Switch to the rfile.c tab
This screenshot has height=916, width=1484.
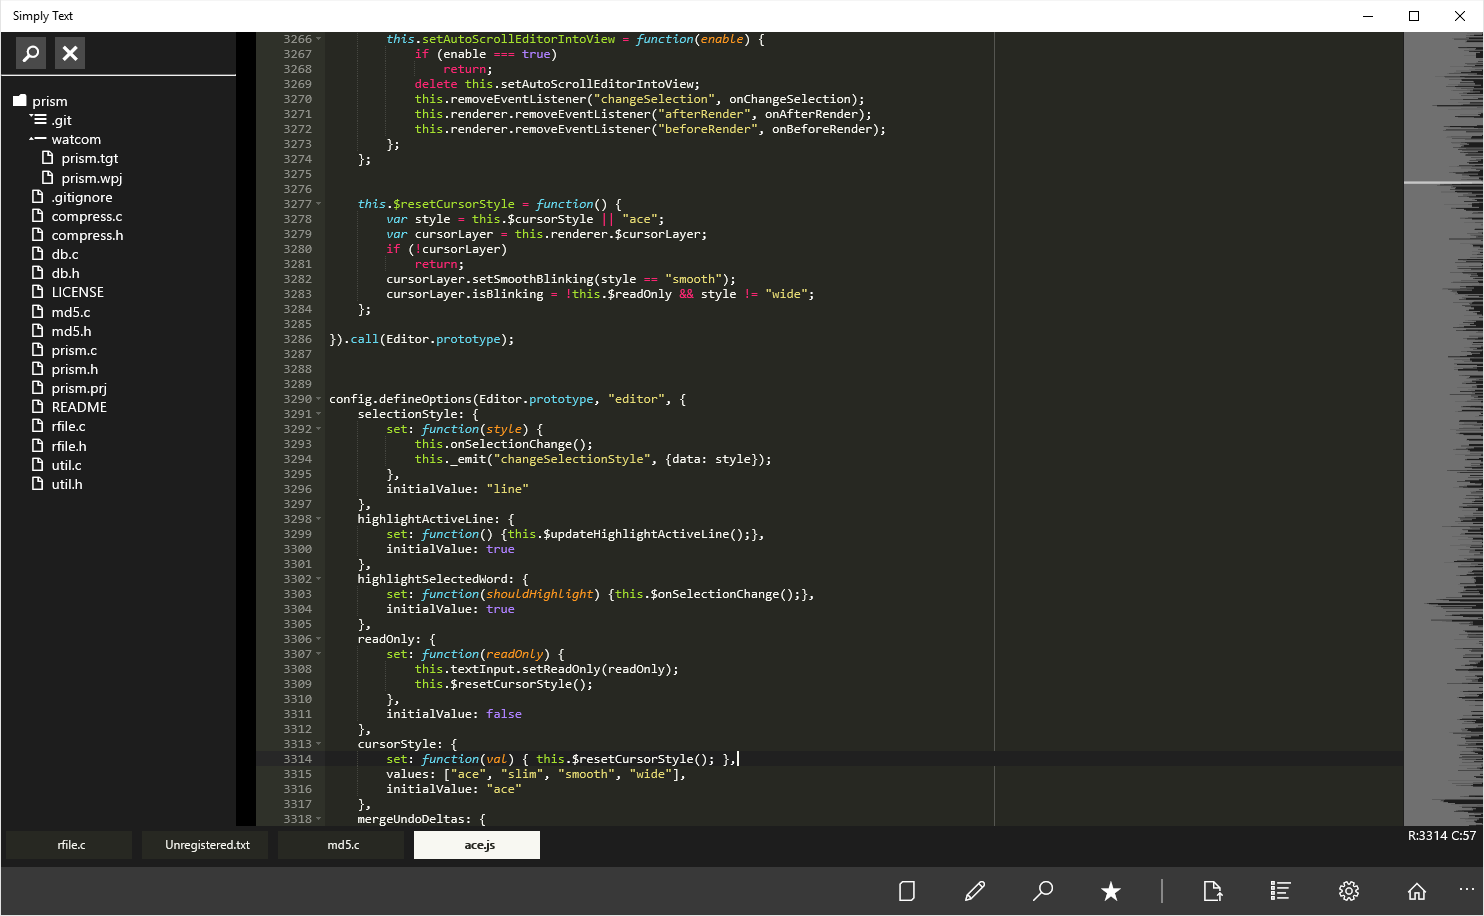(70, 845)
